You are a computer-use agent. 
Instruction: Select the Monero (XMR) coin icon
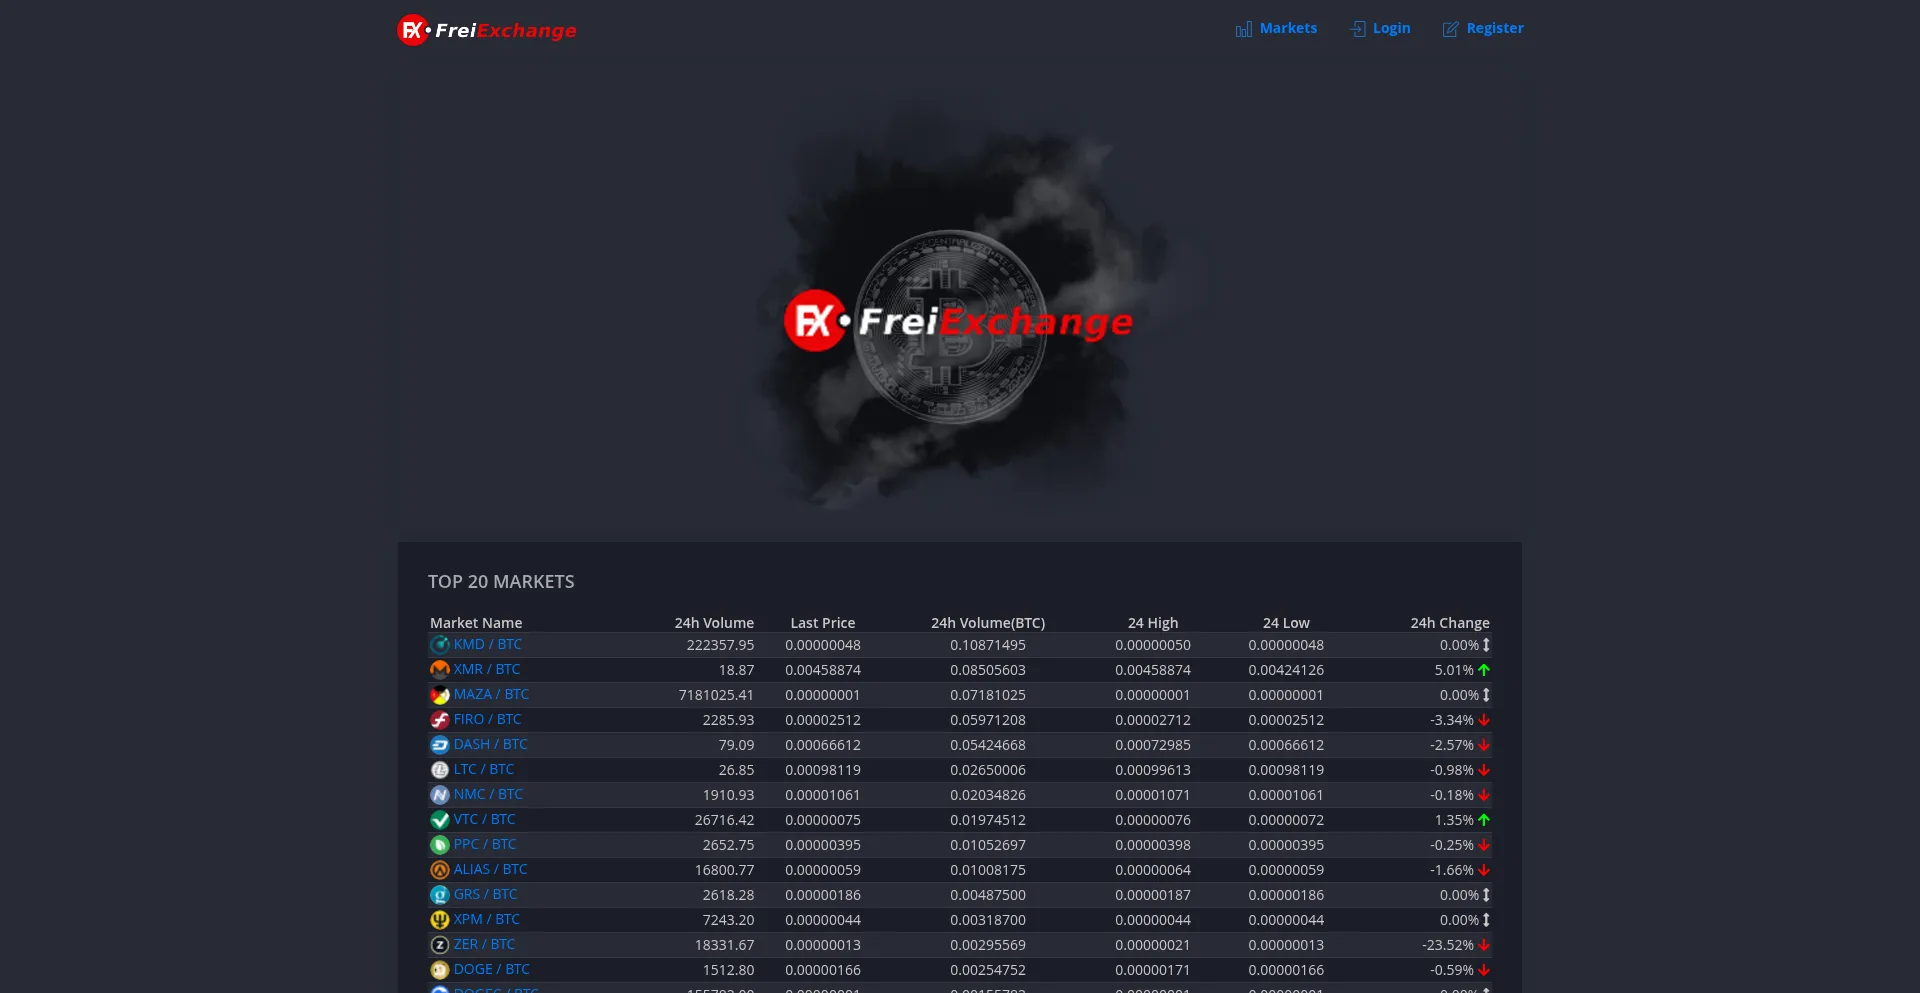(x=440, y=670)
